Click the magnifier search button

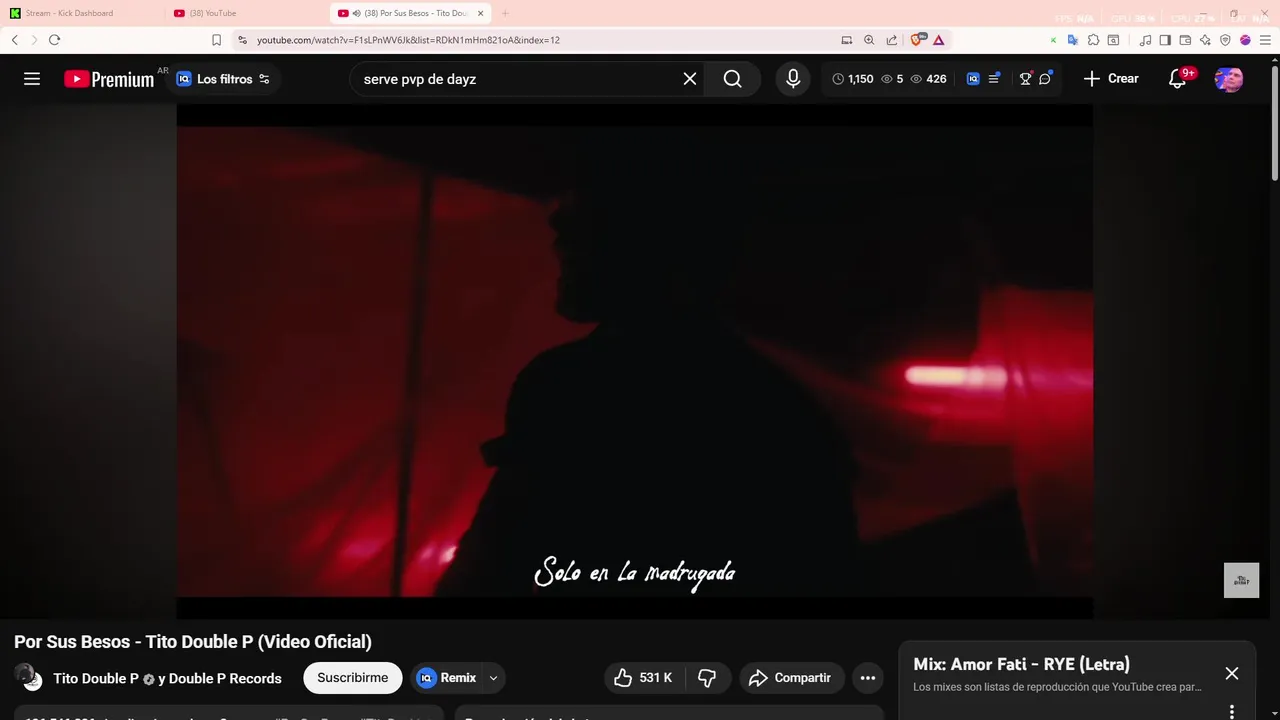pyautogui.click(x=733, y=79)
